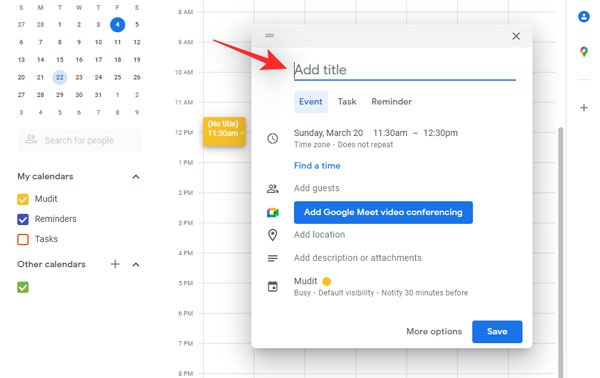Toggle the green other calendar checkbox
Viewport: 600px width, 378px height.
(x=23, y=287)
